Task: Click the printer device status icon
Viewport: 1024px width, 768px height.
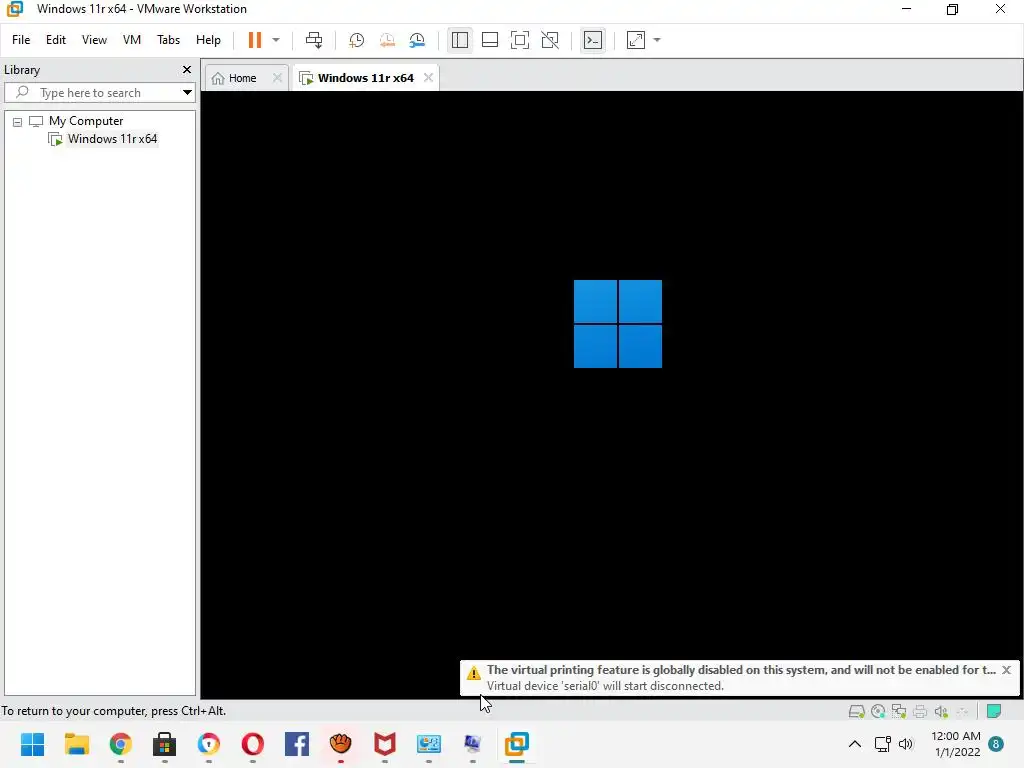Action: pos(920,711)
